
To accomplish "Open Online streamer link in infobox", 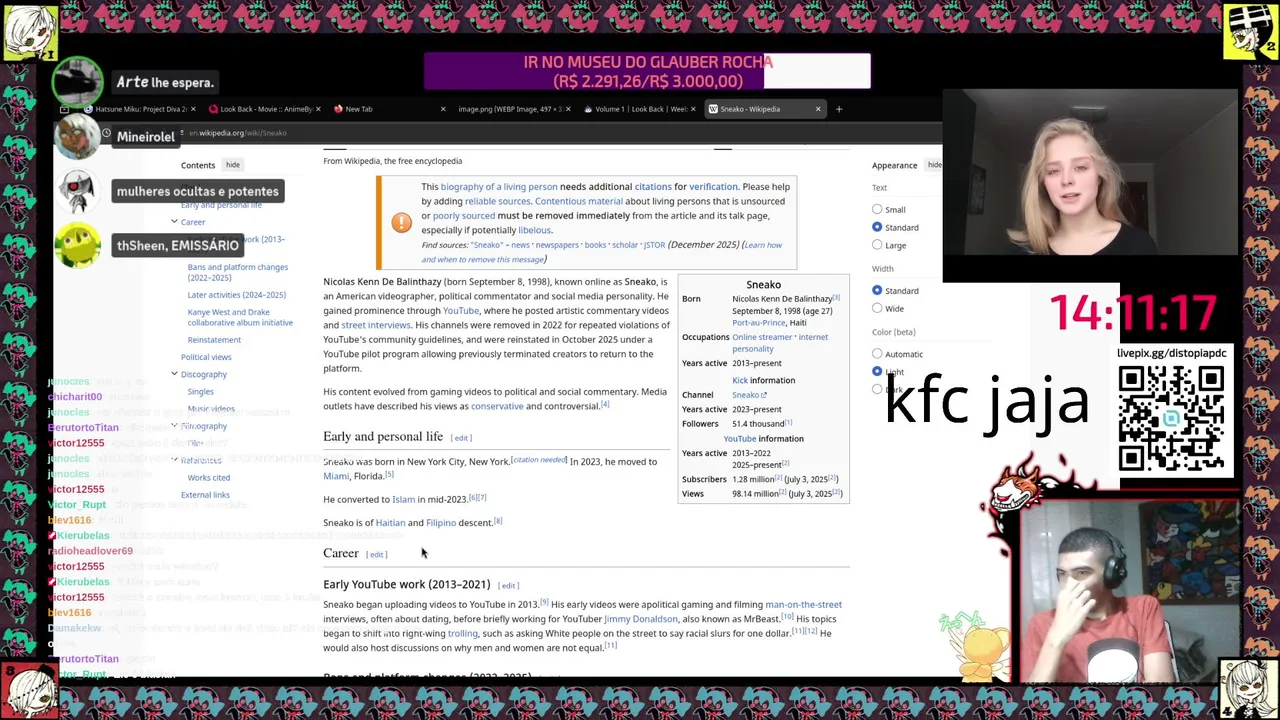I will click(x=762, y=337).
